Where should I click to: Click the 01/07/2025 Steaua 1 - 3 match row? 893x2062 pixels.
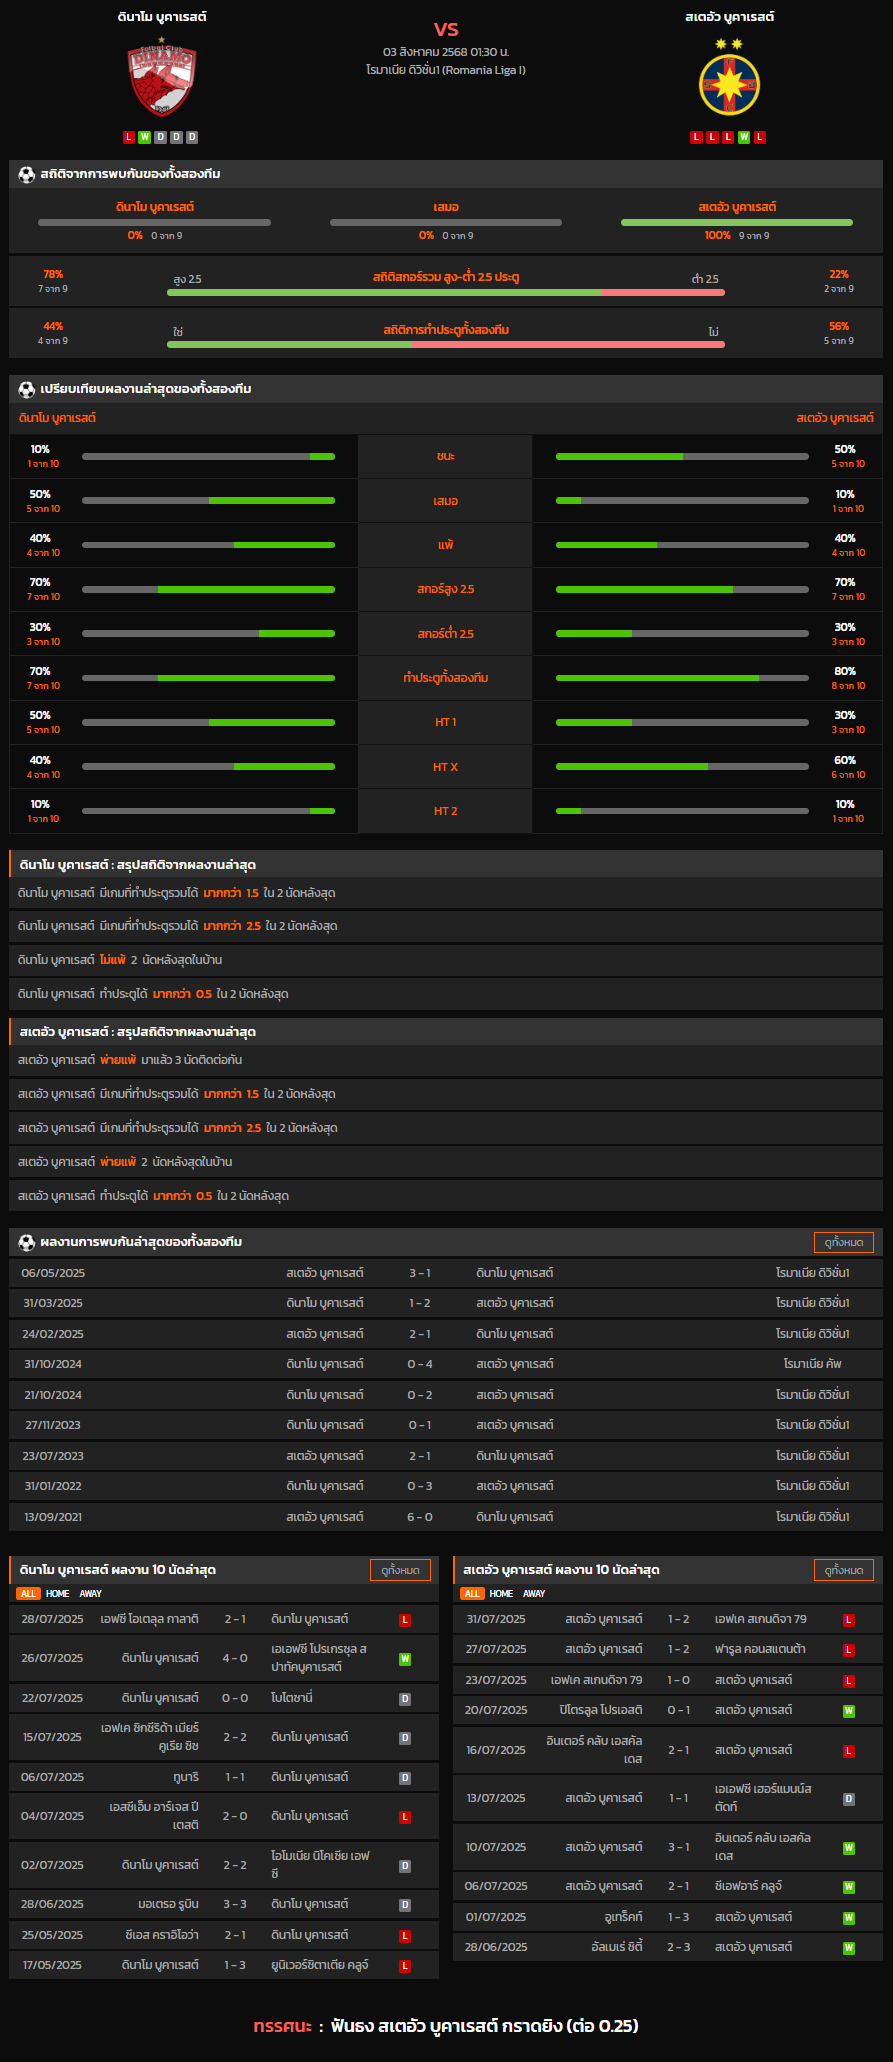click(668, 1917)
